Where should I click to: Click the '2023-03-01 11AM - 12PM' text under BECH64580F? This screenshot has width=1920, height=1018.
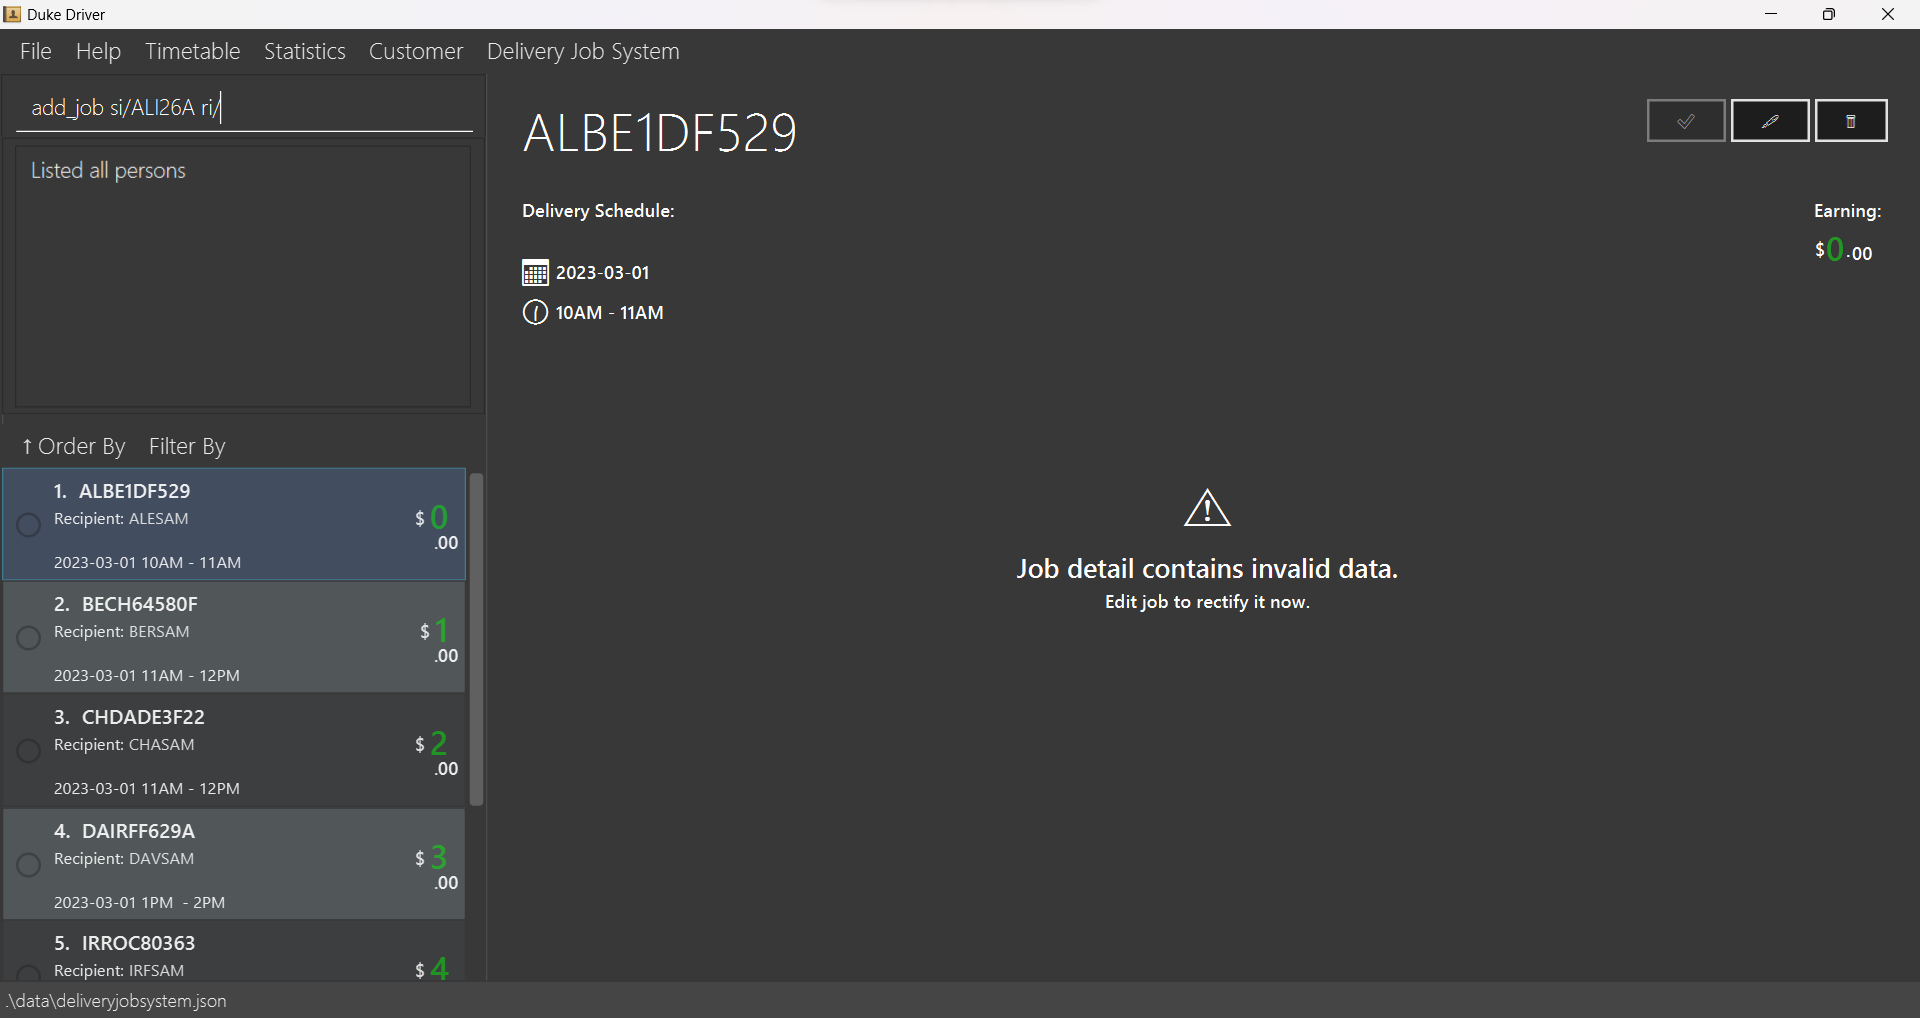[147, 676]
